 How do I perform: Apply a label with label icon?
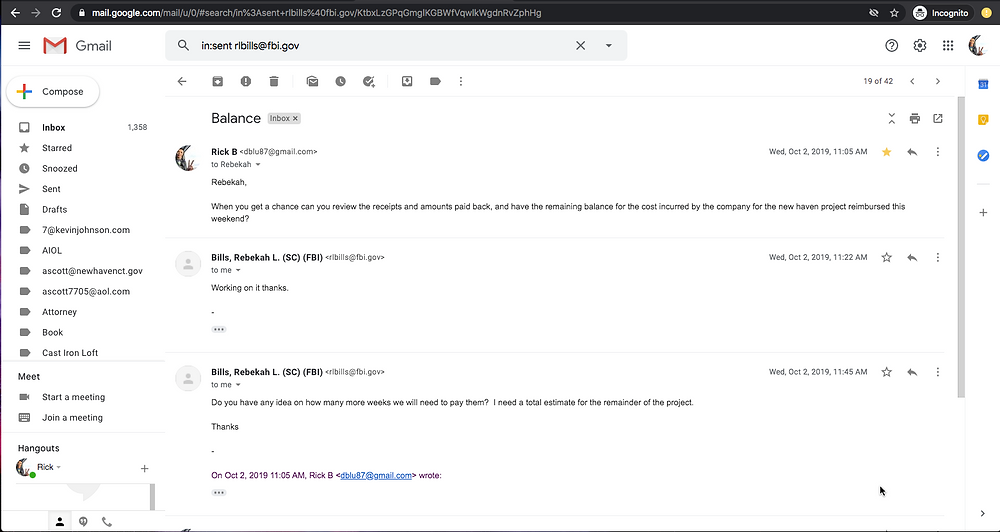tap(435, 81)
